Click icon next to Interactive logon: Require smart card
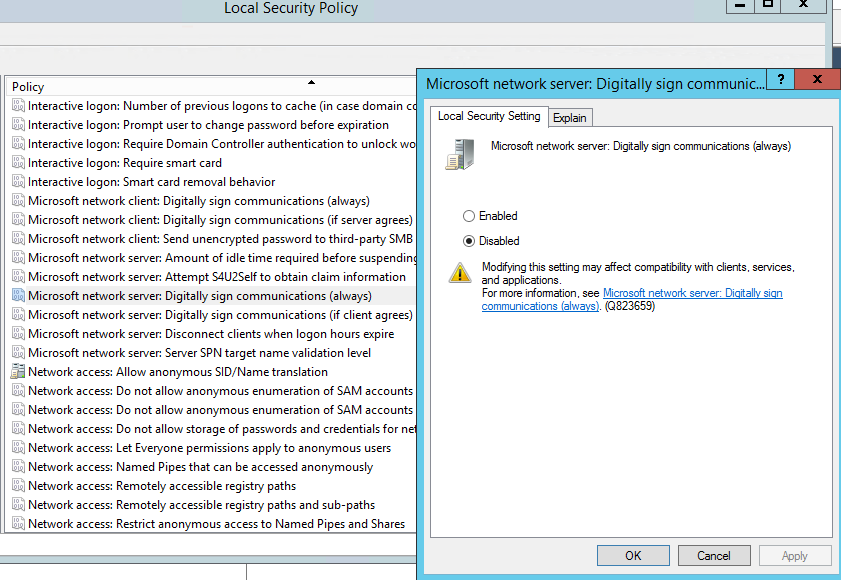Screen dimensions: 841x580 18,163
